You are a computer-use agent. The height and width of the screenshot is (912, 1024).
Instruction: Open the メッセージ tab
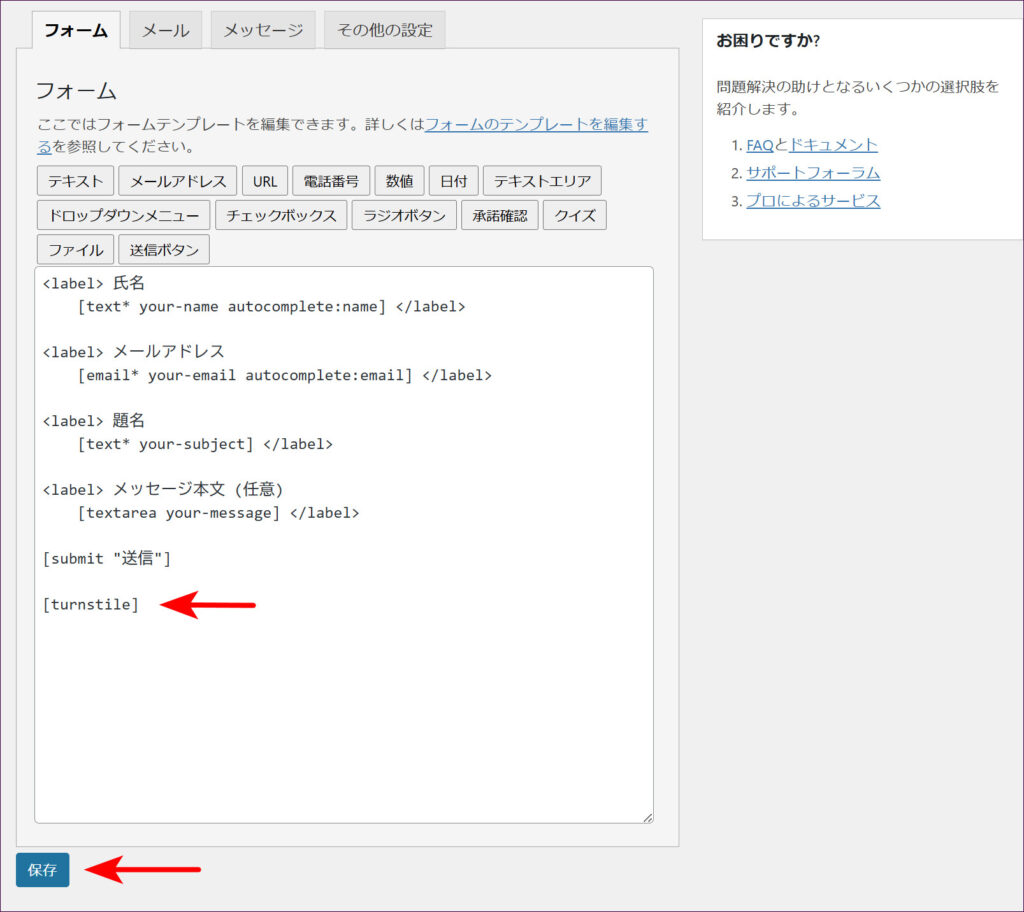click(263, 30)
